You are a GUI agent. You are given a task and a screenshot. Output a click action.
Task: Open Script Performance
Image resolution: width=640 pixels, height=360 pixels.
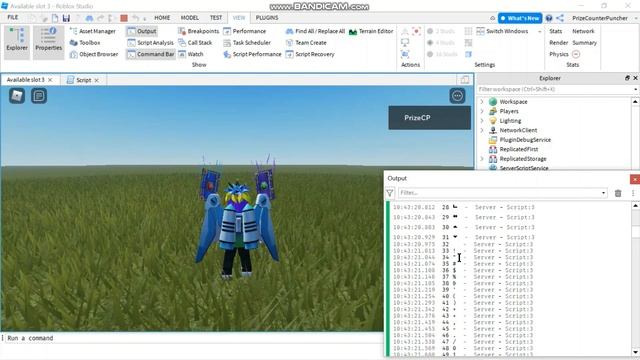pos(252,54)
